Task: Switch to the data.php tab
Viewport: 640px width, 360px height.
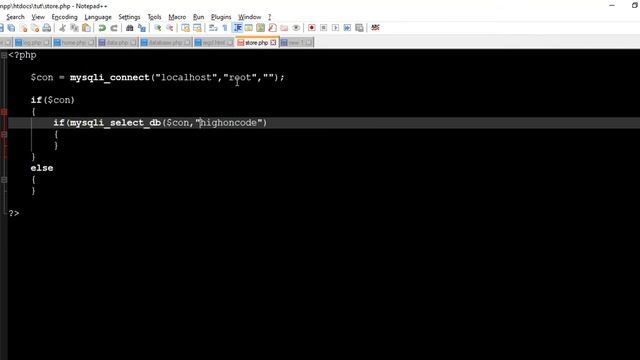Action: point(117,42)
